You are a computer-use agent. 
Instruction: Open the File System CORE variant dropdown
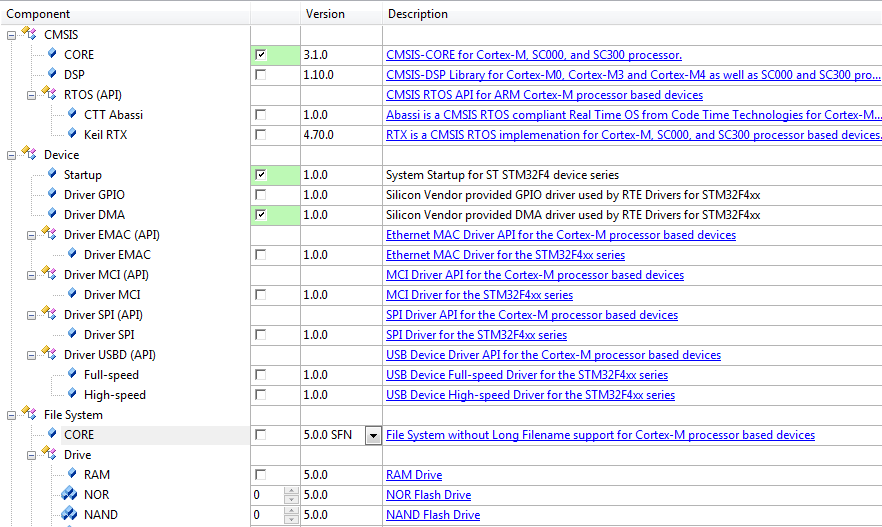coord(373,435)
